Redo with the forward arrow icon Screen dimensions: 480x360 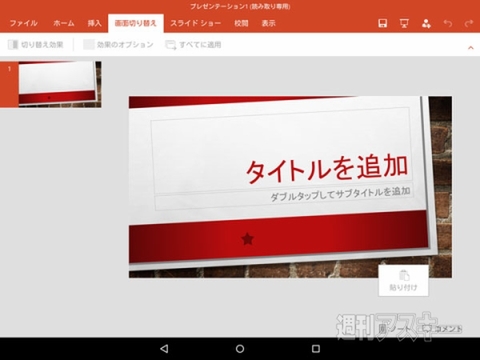(469, 23)
